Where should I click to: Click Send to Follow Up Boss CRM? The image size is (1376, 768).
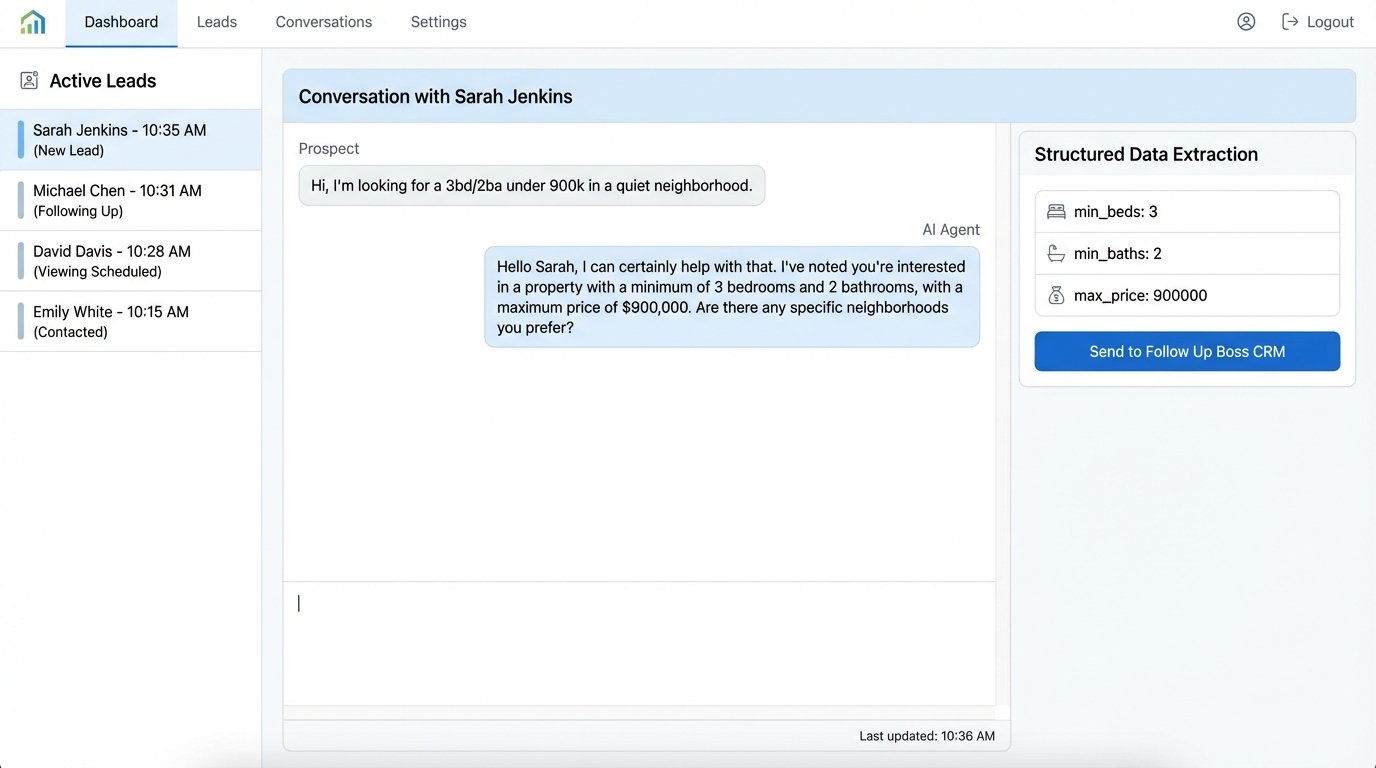(1186, 351)
